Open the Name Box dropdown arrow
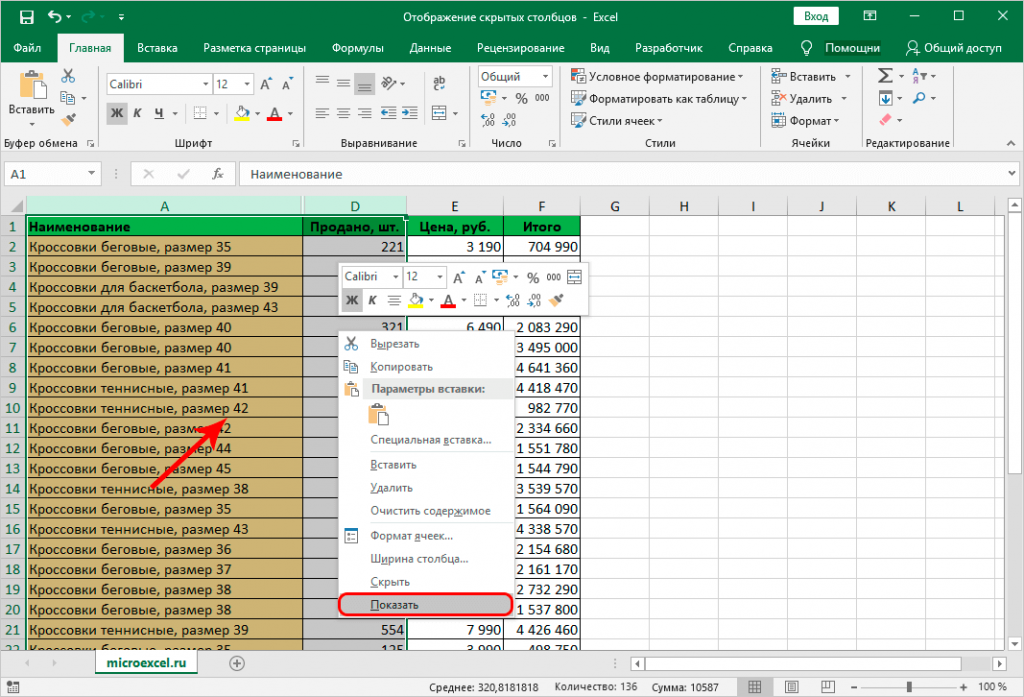1024x697 pixels. coord(91,174)
